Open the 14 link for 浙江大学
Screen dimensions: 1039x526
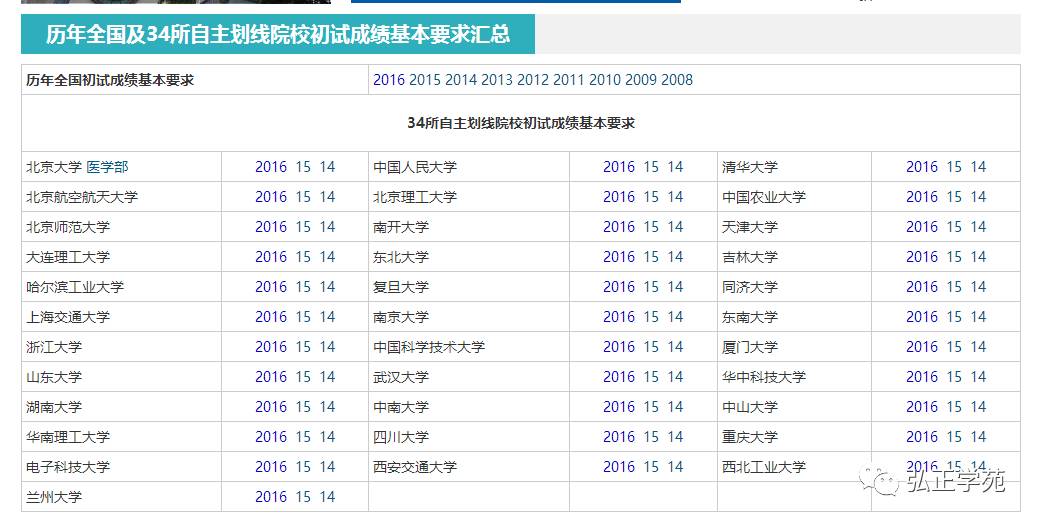[x=327, y=346]
